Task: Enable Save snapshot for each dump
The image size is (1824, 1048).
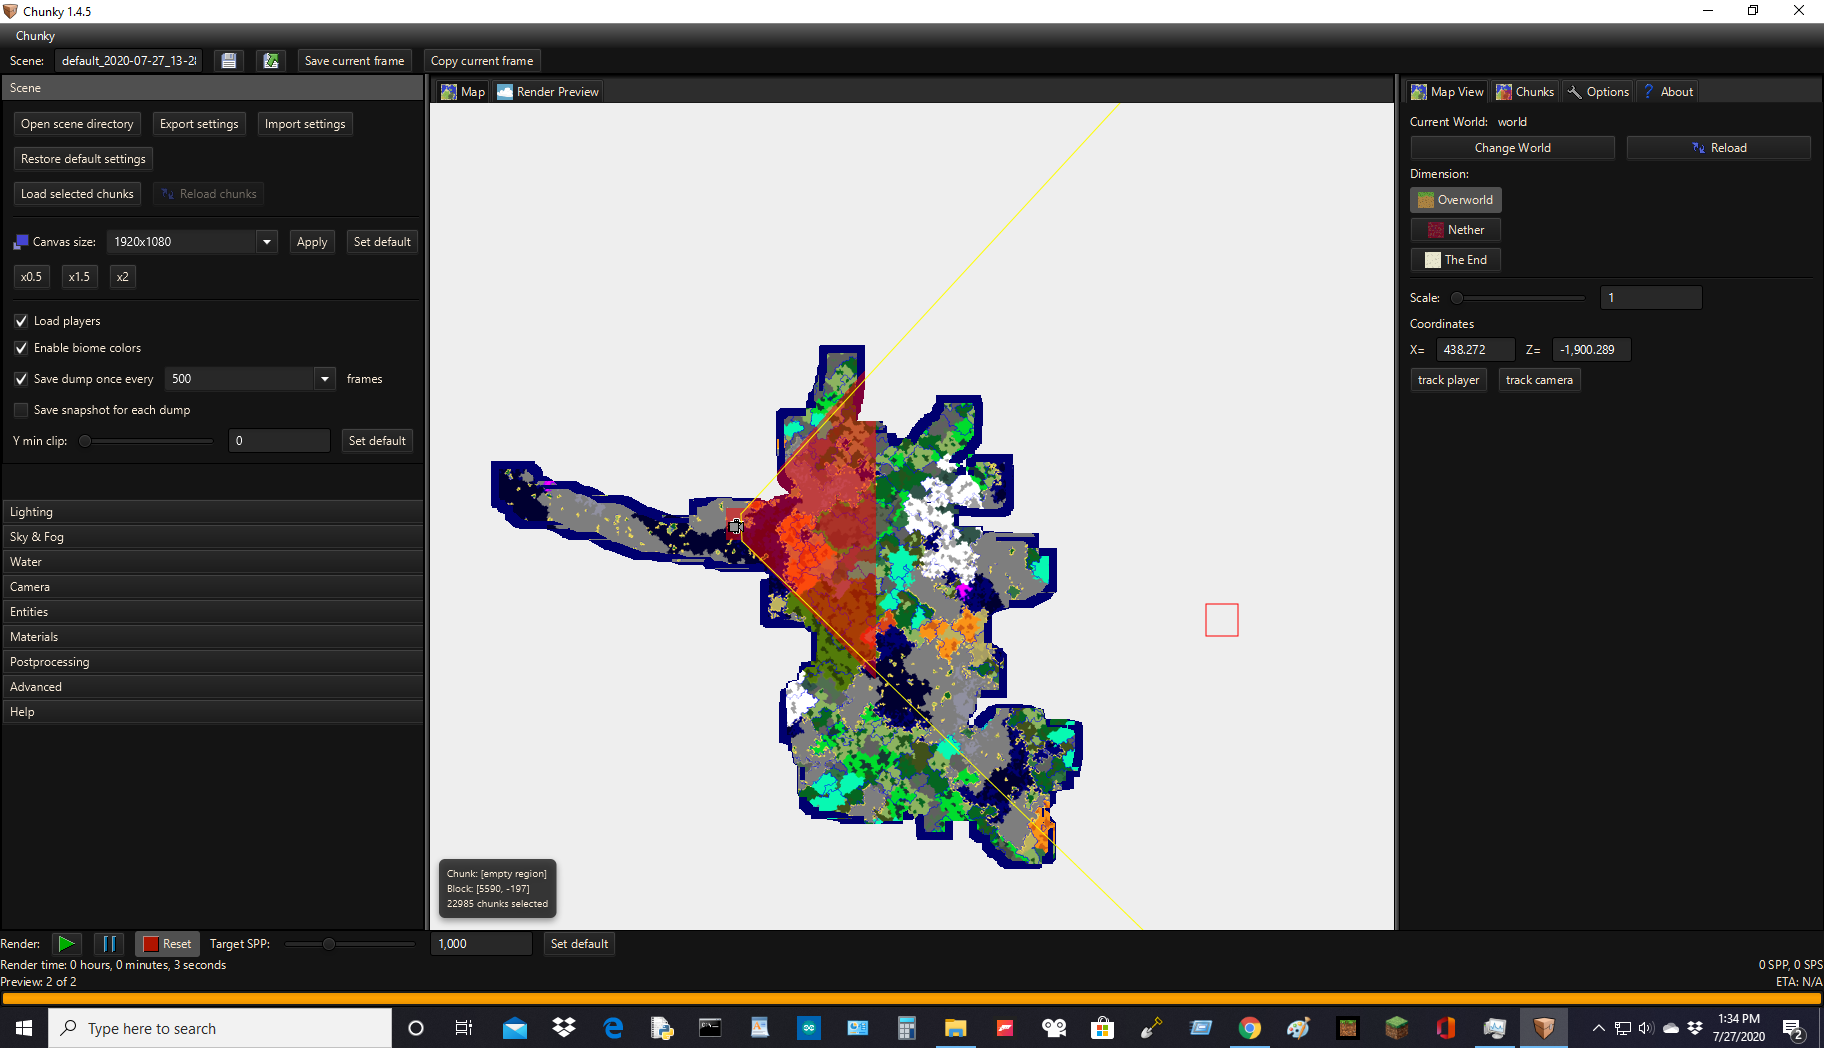Action: (21, 410)
